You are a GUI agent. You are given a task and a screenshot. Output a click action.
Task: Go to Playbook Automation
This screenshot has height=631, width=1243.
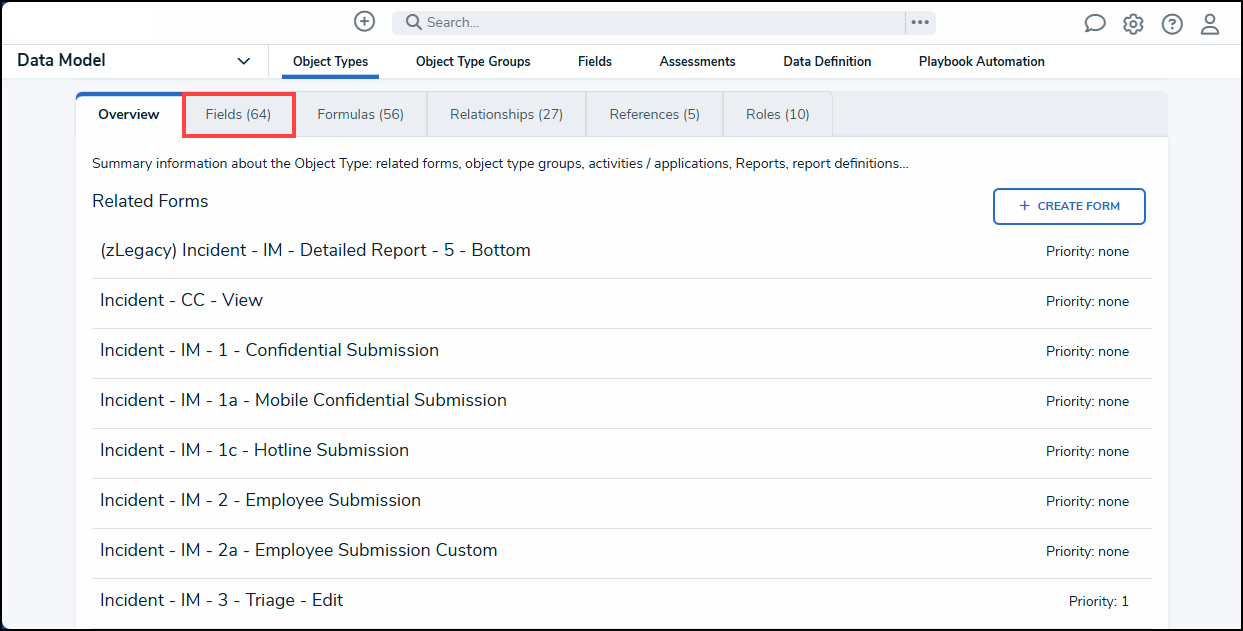point(981,61)
